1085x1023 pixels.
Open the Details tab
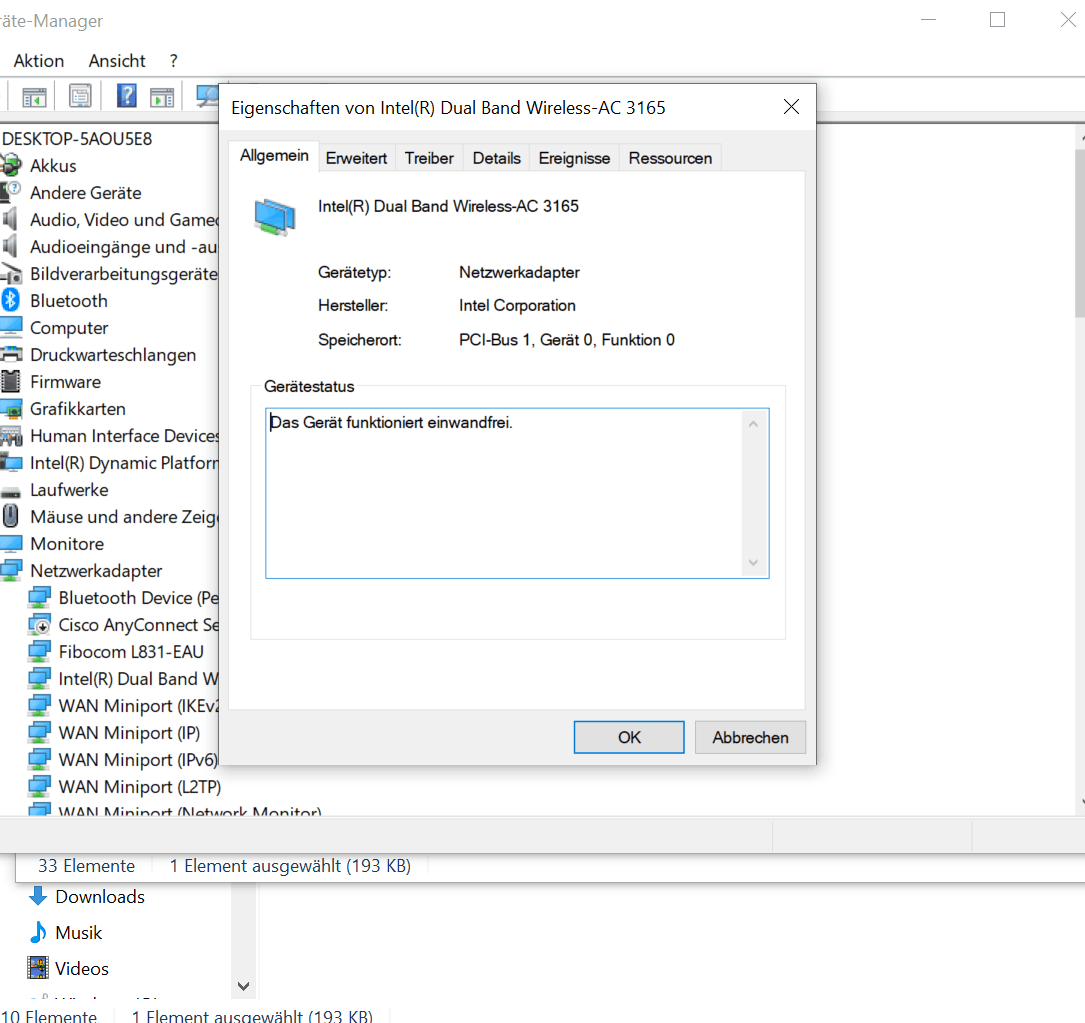tap(496, 159)
